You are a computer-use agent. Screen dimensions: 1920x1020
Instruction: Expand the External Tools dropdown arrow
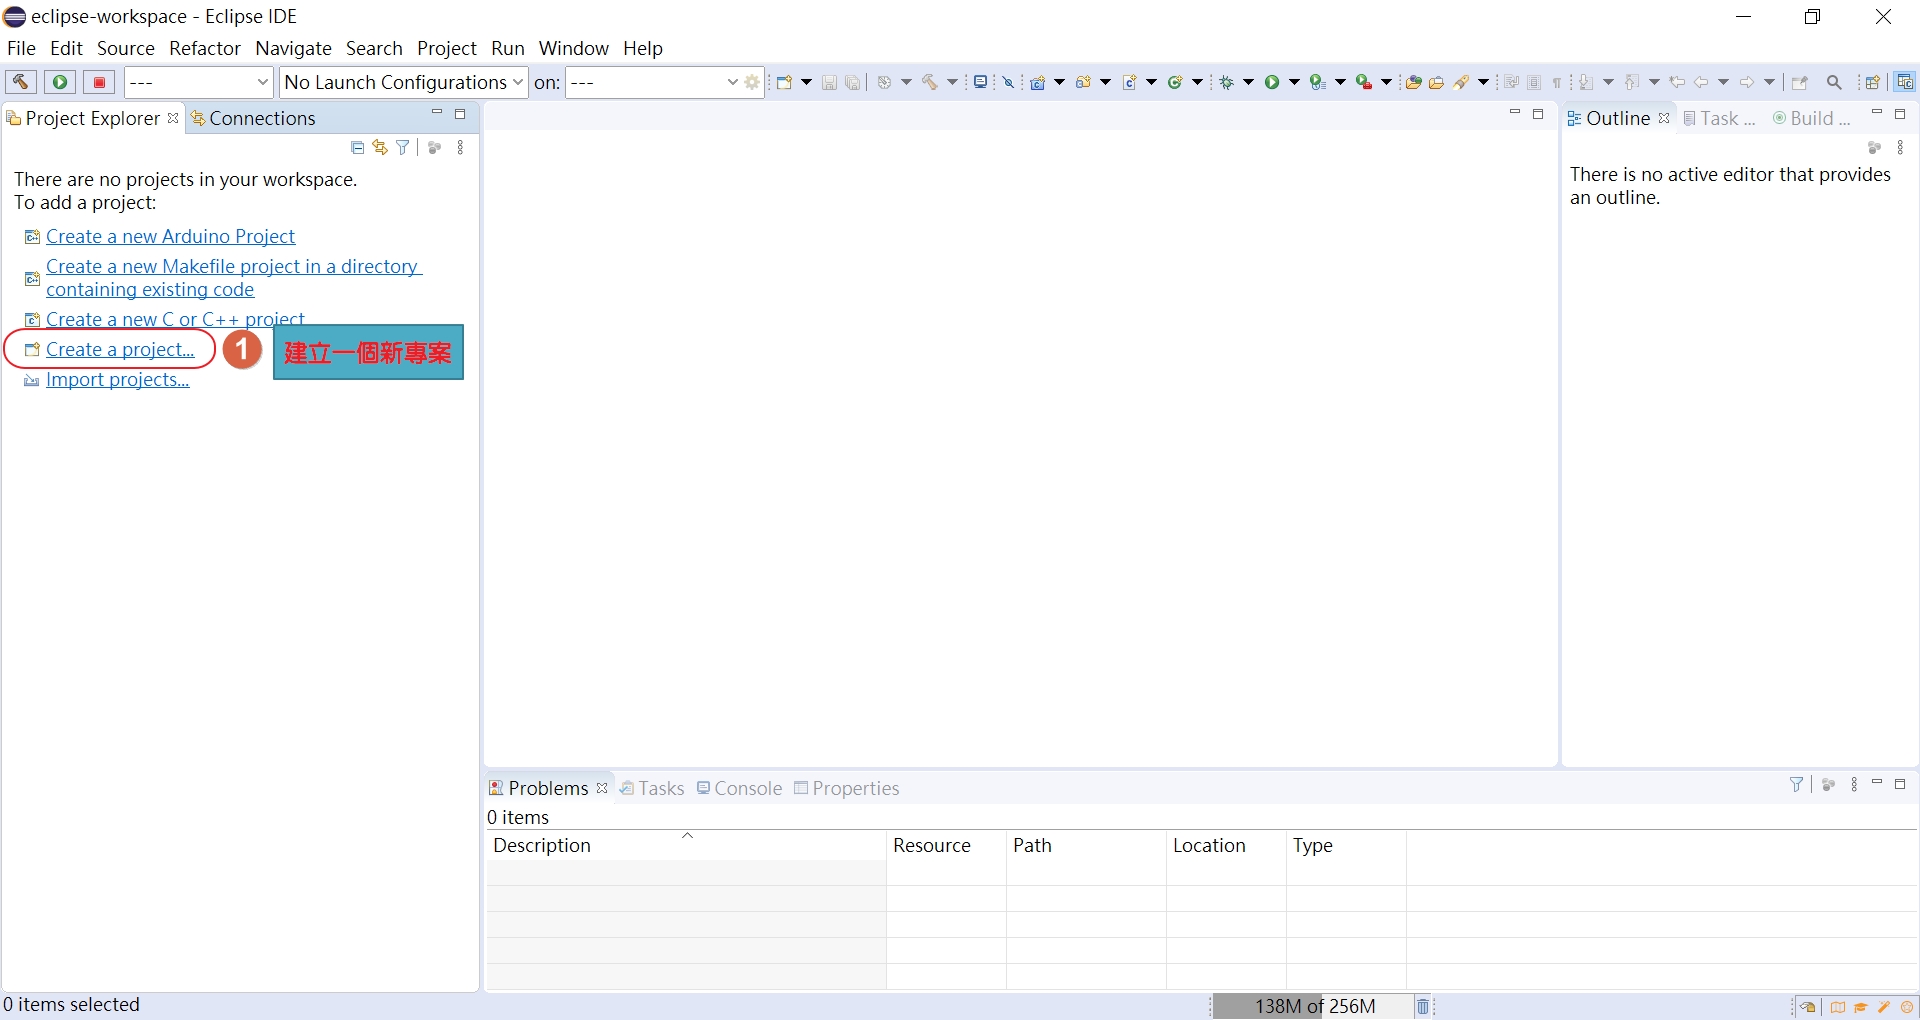pyautogui.click(x=1386, y=82)
